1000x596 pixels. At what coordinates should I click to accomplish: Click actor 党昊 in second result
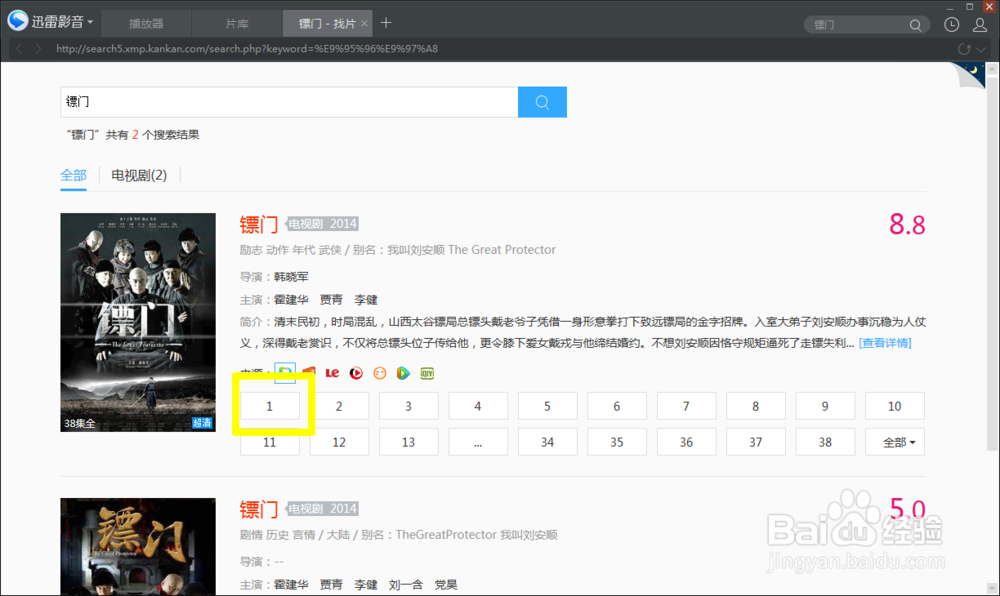(446, 585)
